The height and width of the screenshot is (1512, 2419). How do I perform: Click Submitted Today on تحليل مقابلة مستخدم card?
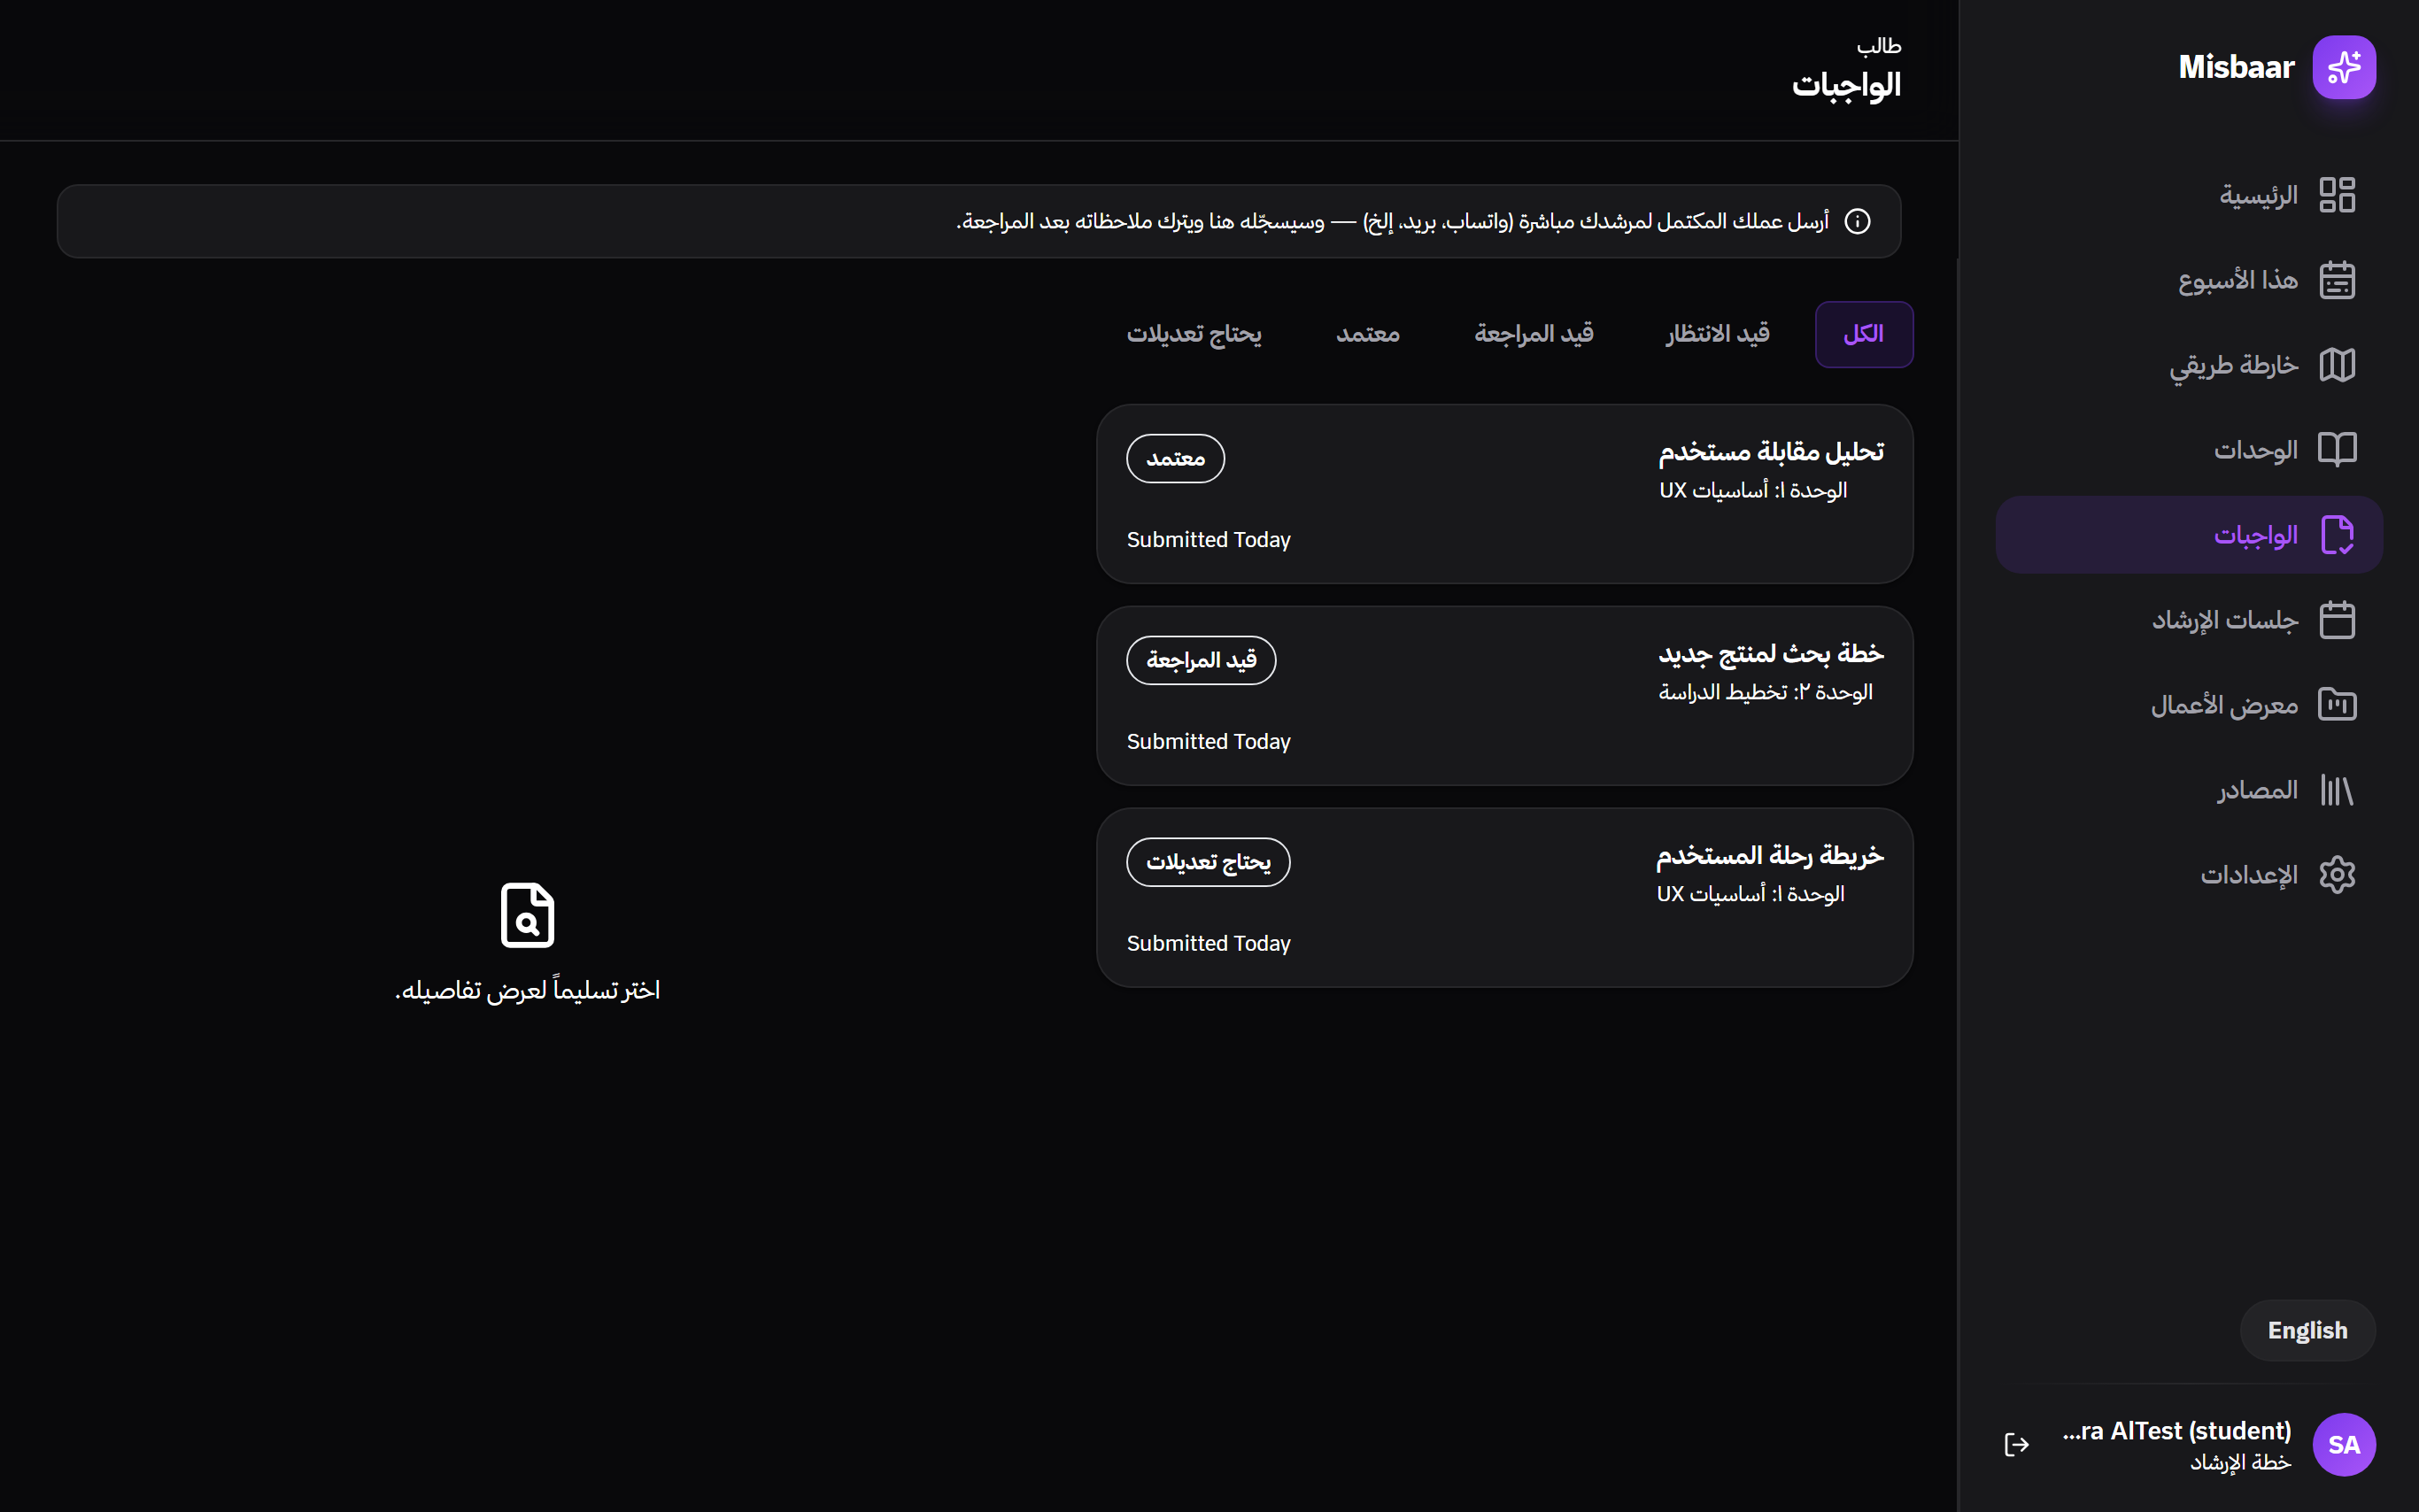1208,540
